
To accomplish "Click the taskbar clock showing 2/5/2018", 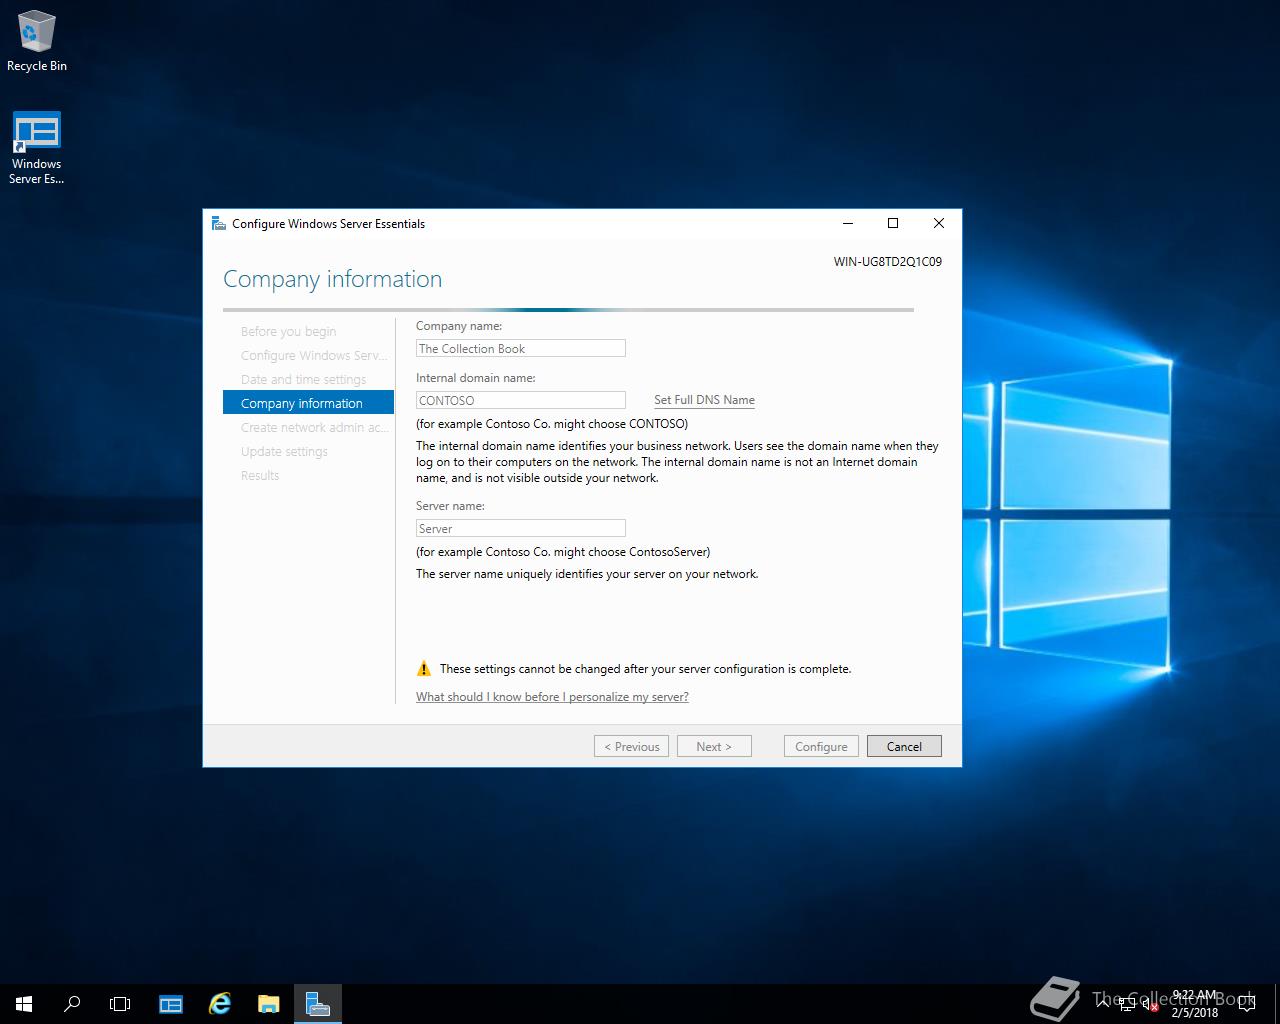I will pos(1195,1004).
